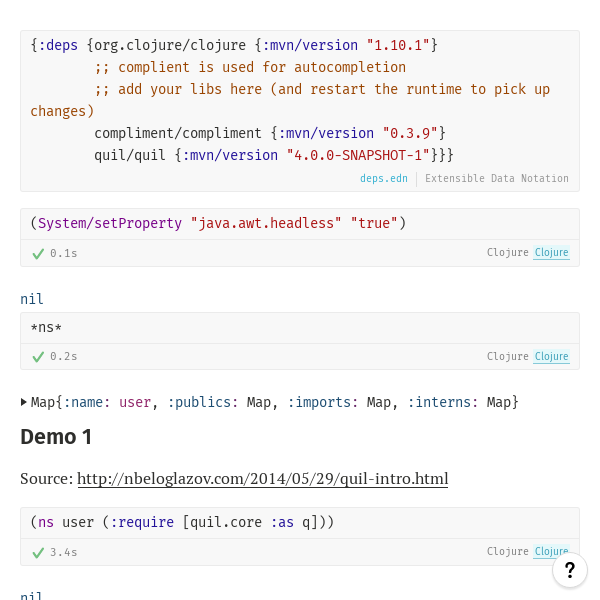Expand the :imports Map value
This screenshot has width=600, height=600.
(379, 402)
